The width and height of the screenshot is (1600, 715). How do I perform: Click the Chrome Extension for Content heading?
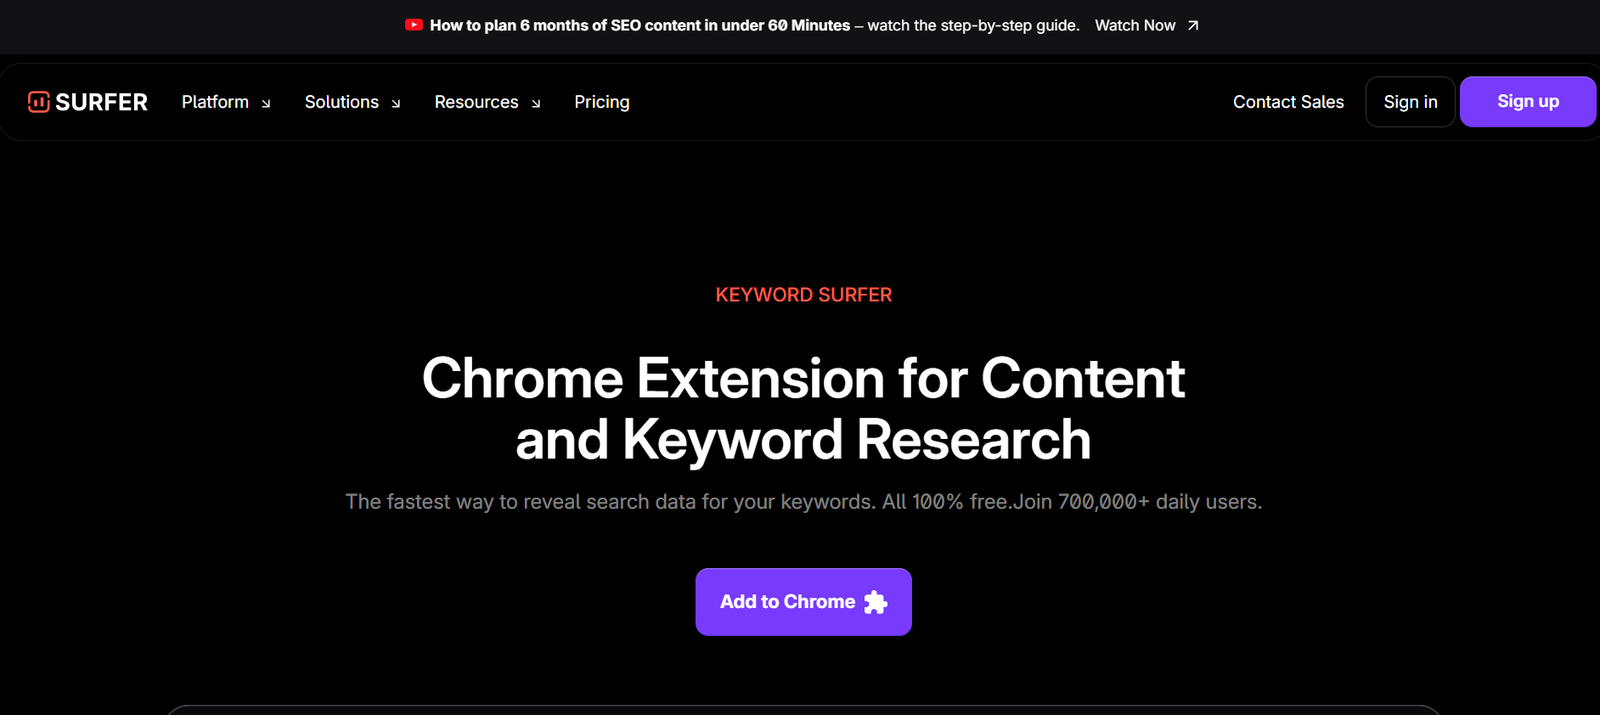point(804,409)
